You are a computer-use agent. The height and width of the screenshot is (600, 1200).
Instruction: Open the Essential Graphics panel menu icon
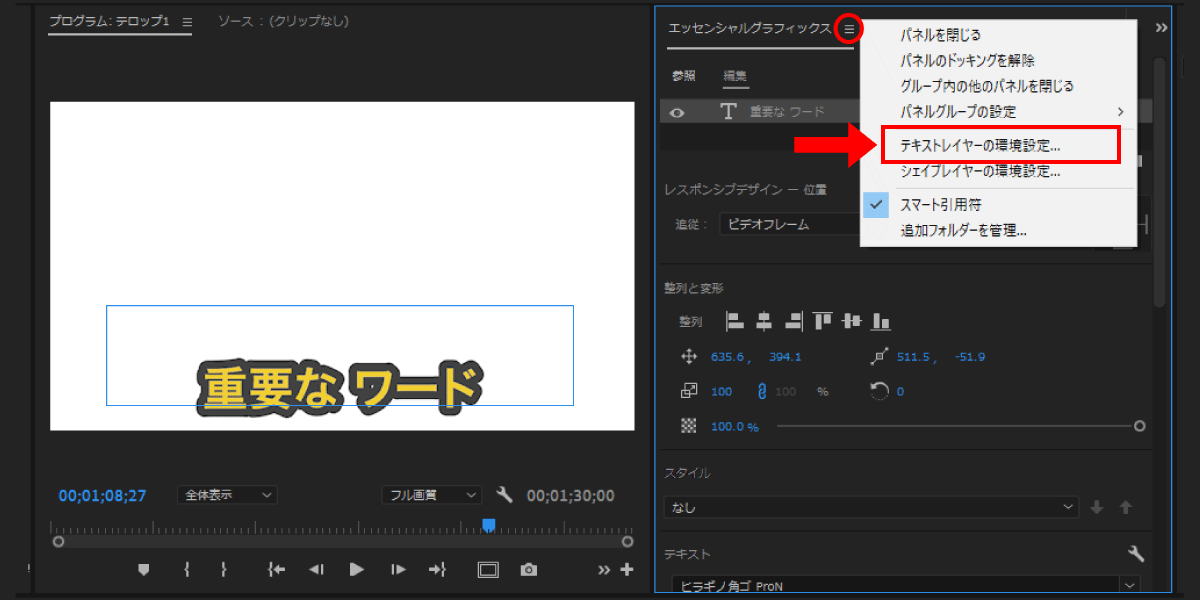(849, 29)
